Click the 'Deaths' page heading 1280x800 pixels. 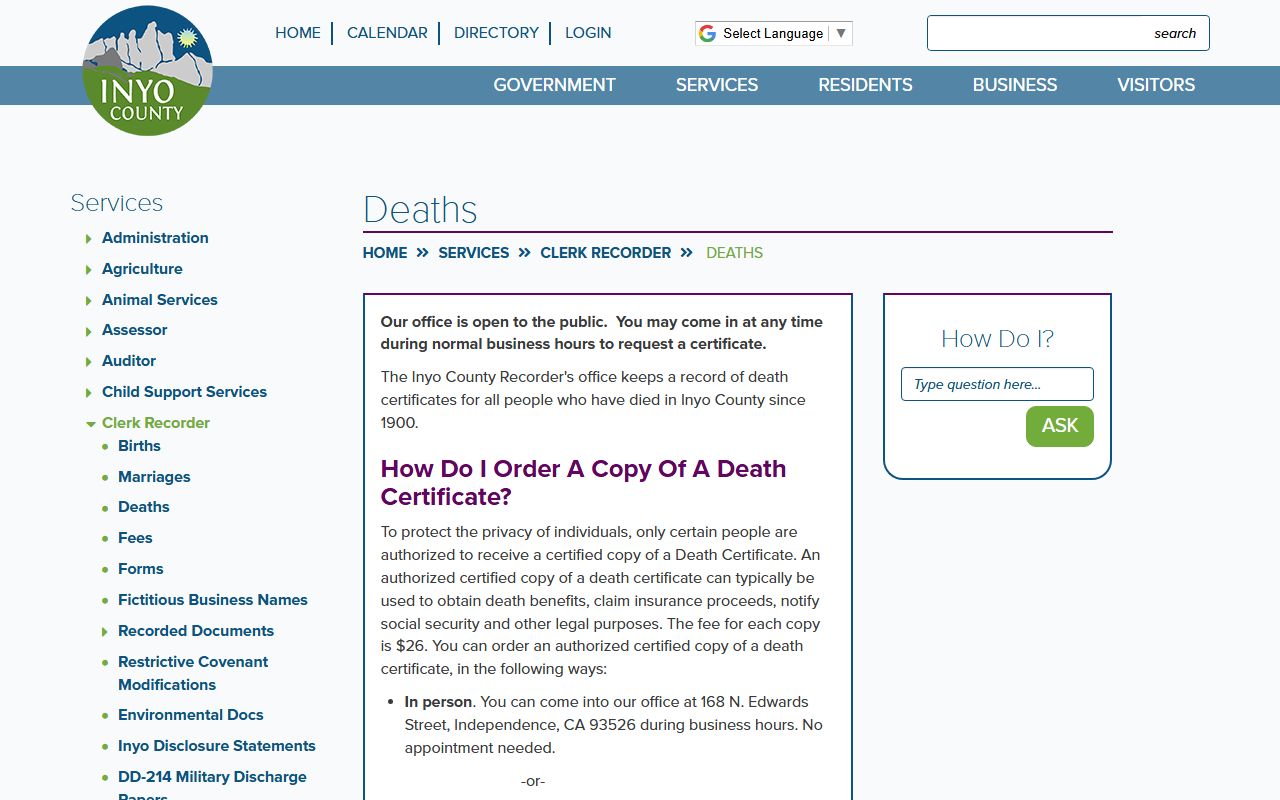pyautogui.click(x=420, y=210)
